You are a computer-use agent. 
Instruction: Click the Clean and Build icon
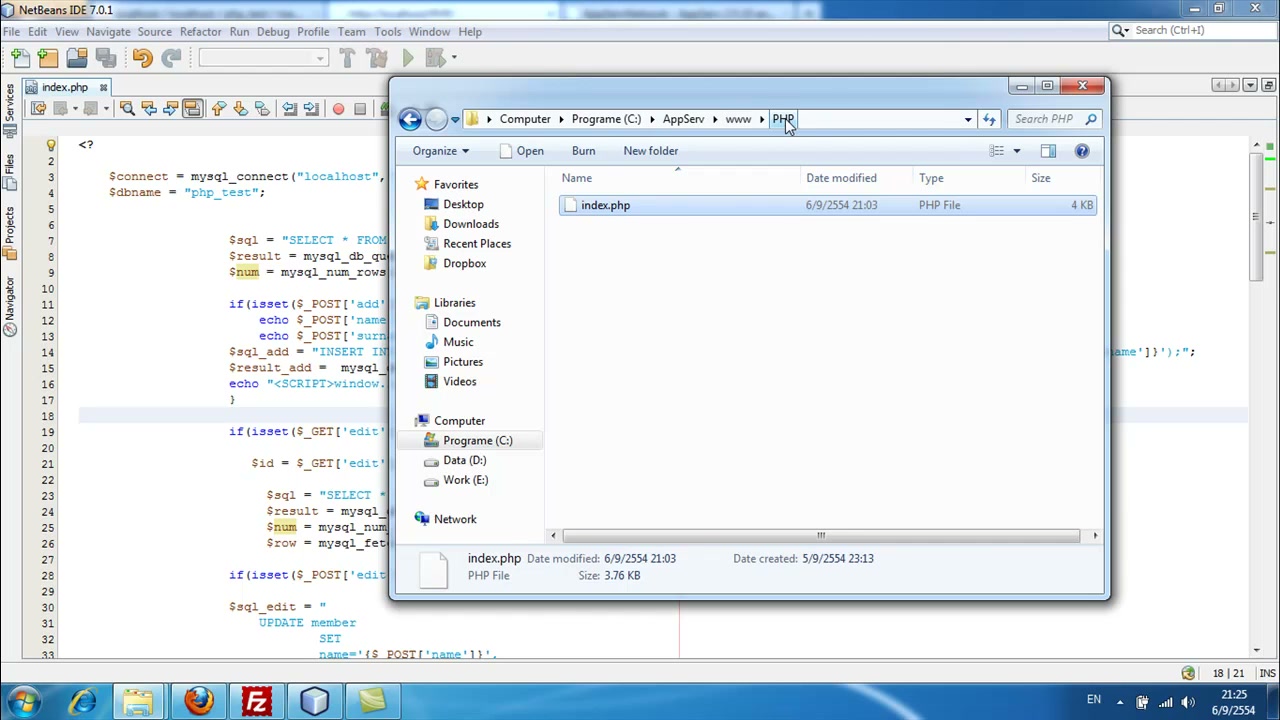click(377, 58)
